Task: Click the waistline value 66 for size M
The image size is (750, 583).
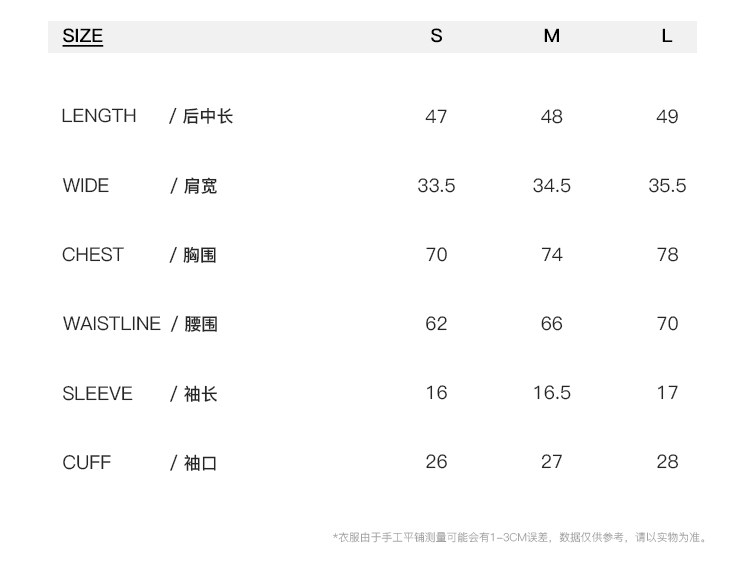Action: (551, 324)
